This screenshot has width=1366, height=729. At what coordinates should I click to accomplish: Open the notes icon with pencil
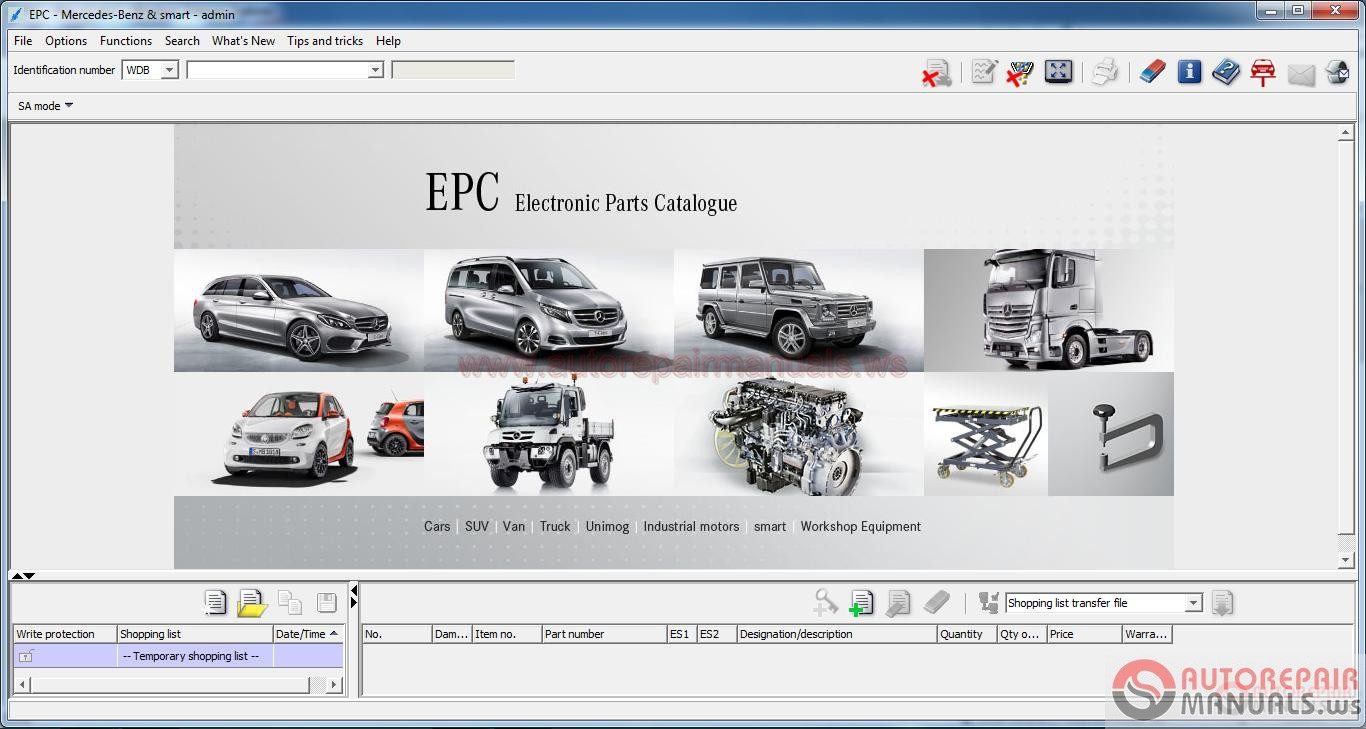click(985, 72)
